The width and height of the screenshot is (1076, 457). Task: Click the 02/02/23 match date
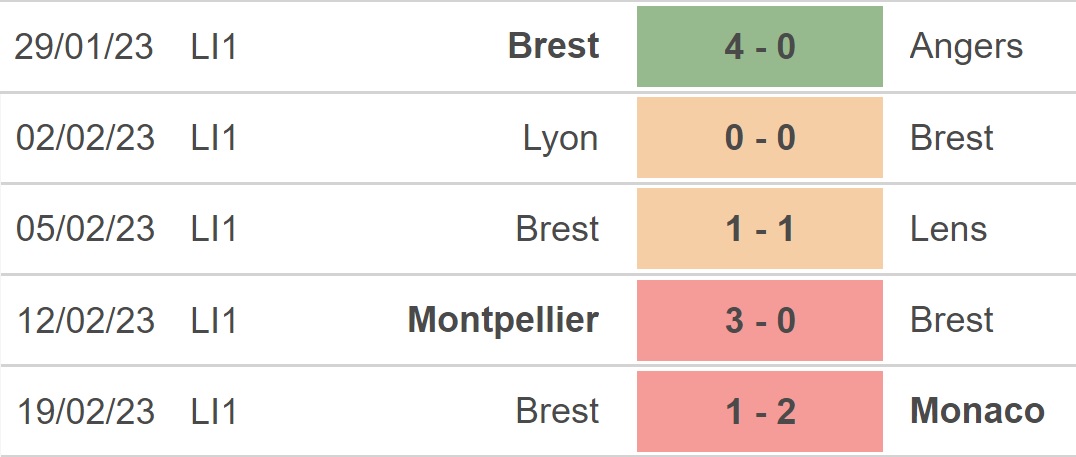[85, 138]
